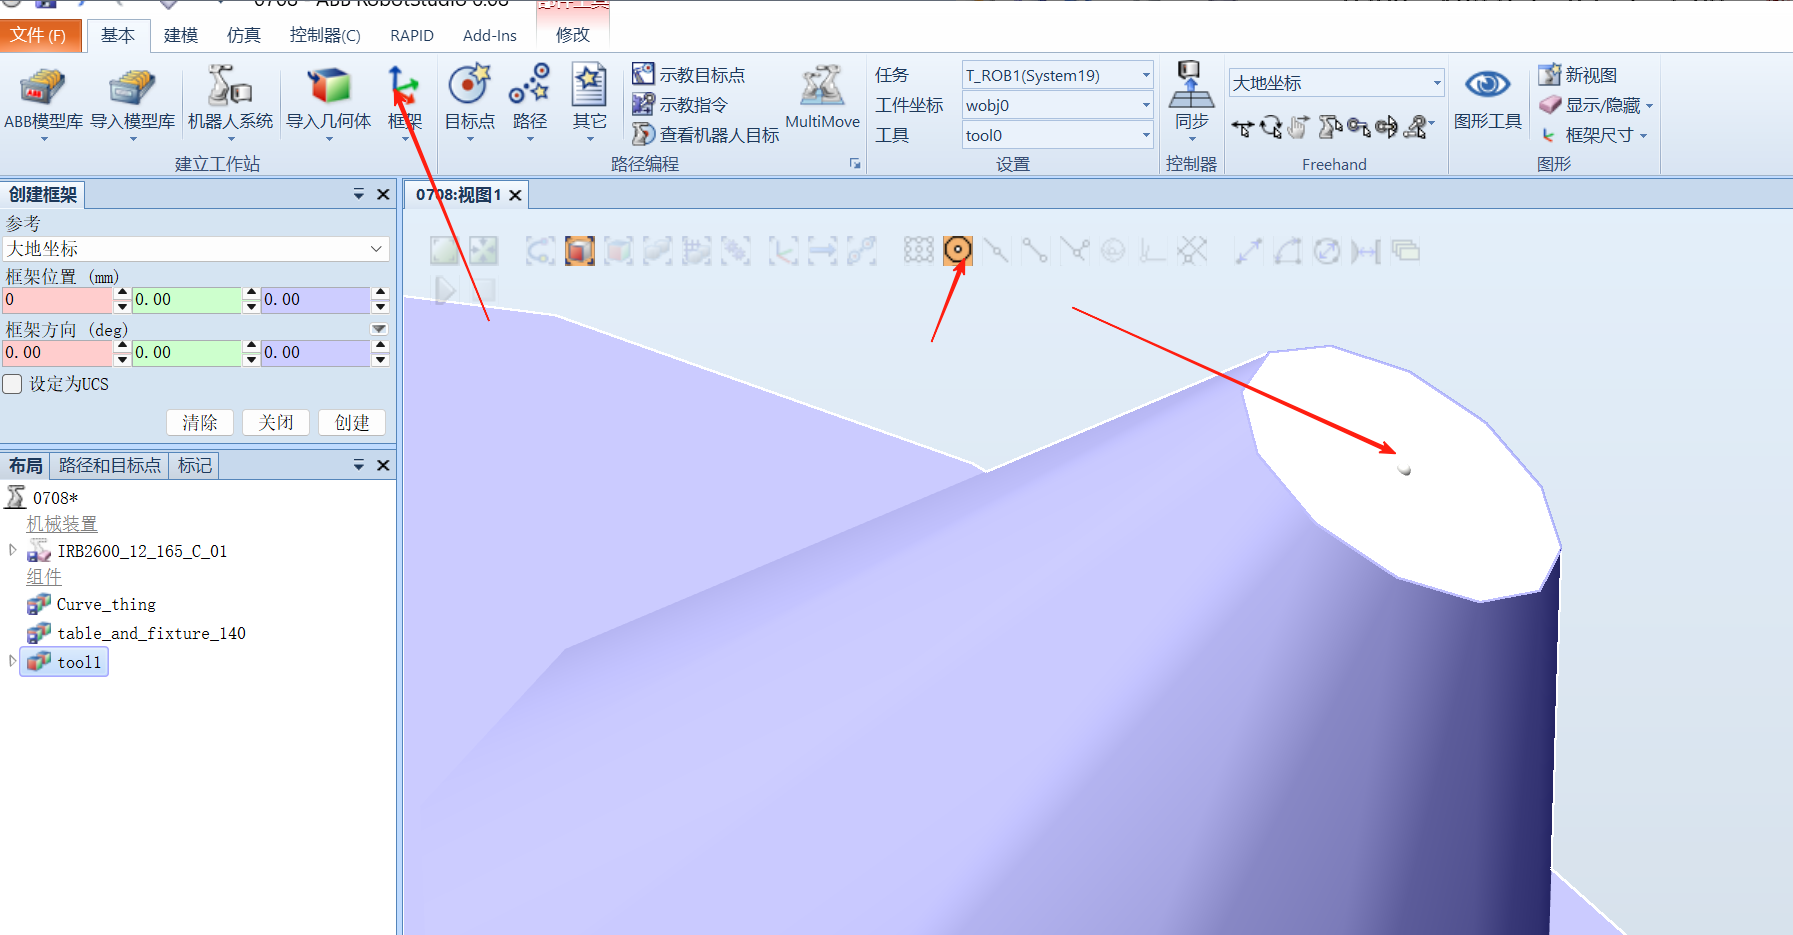The width and height of the screenshot is (1793, 935).
Task: Click the viewport Play simulation icon
Action: click(x=445, y=290)
